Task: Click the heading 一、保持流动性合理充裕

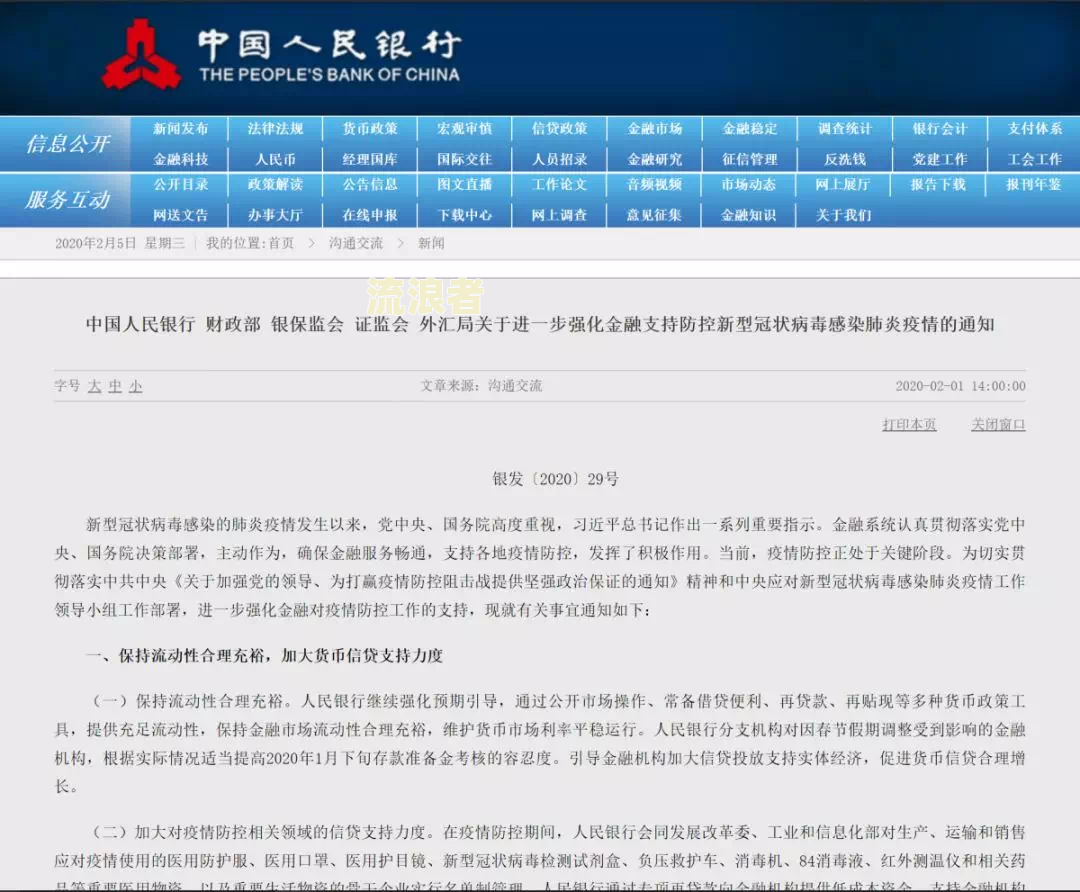Action: point(264,655)
